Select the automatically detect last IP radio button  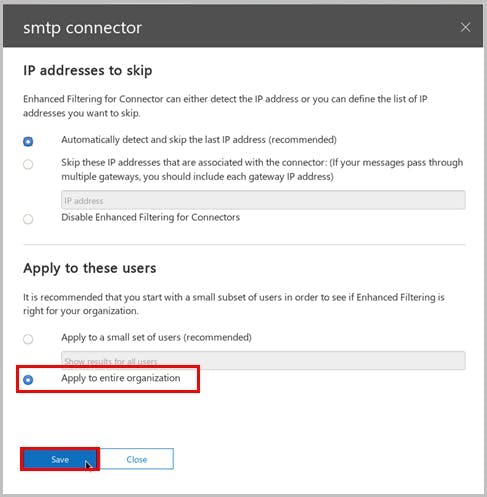point(28,141)
